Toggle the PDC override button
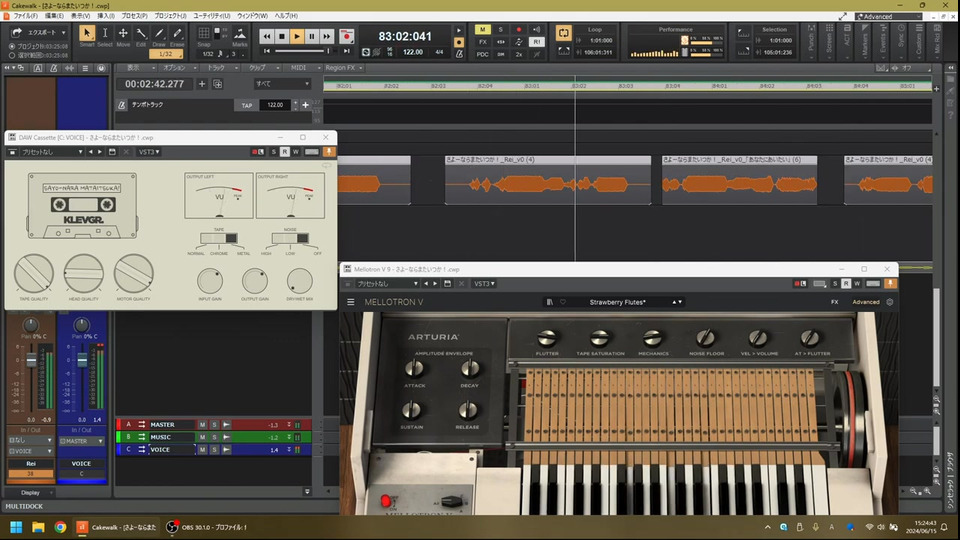960x540 pixels. coord(482,54)
